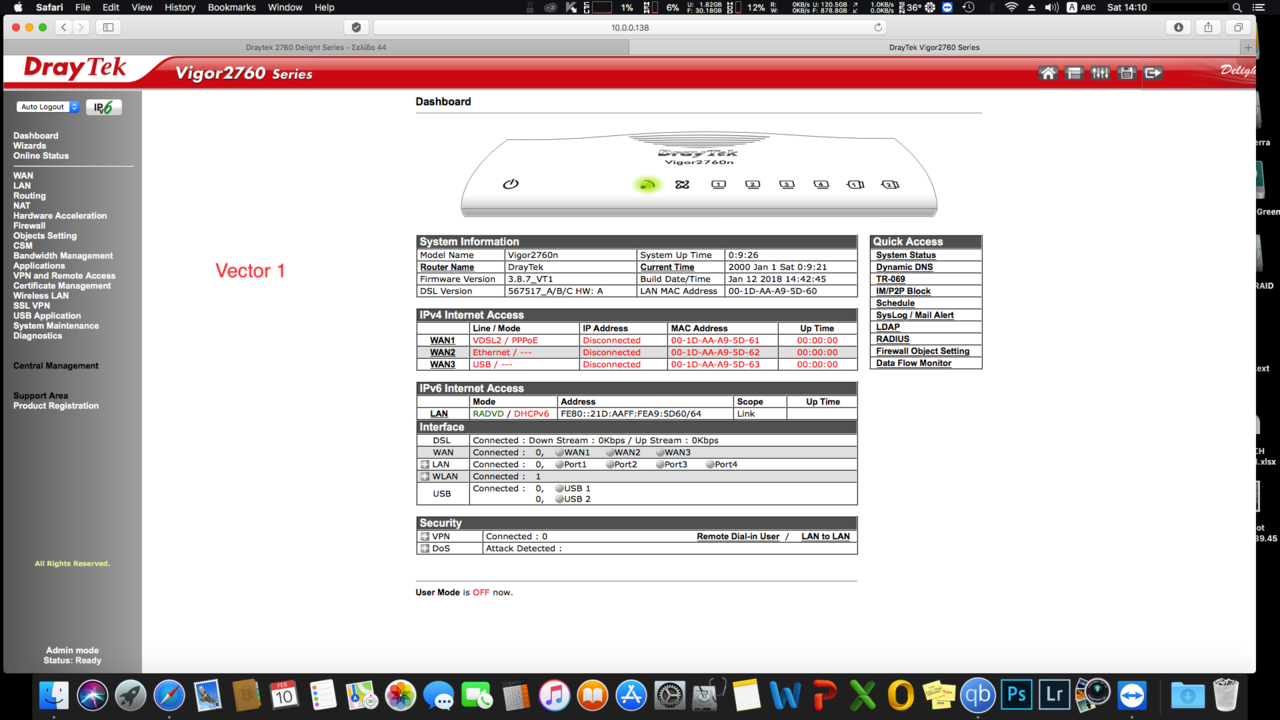This screenshot has width=1280, height=720.
Task: Click the Home icon in the DrayTek header
Action: point(1048,73)
